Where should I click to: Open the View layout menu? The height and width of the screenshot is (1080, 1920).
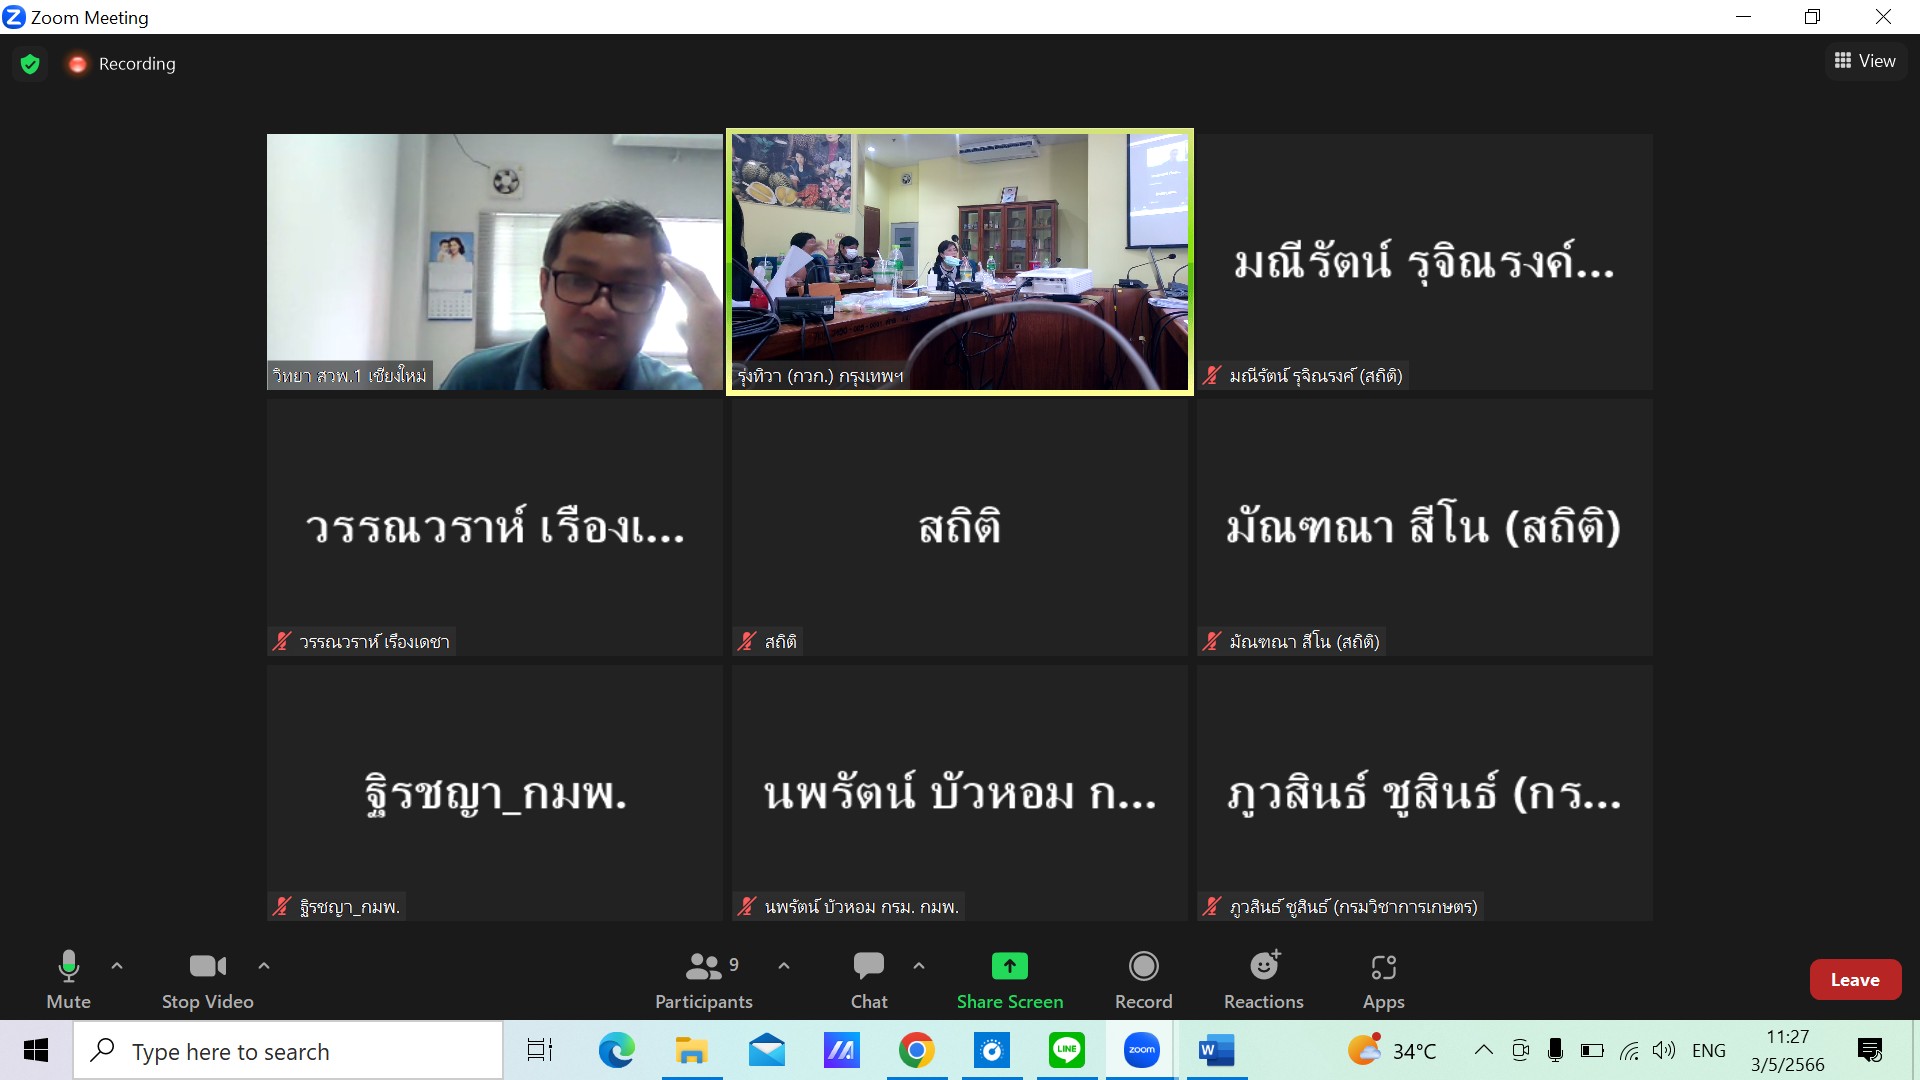coord(1865,61)
